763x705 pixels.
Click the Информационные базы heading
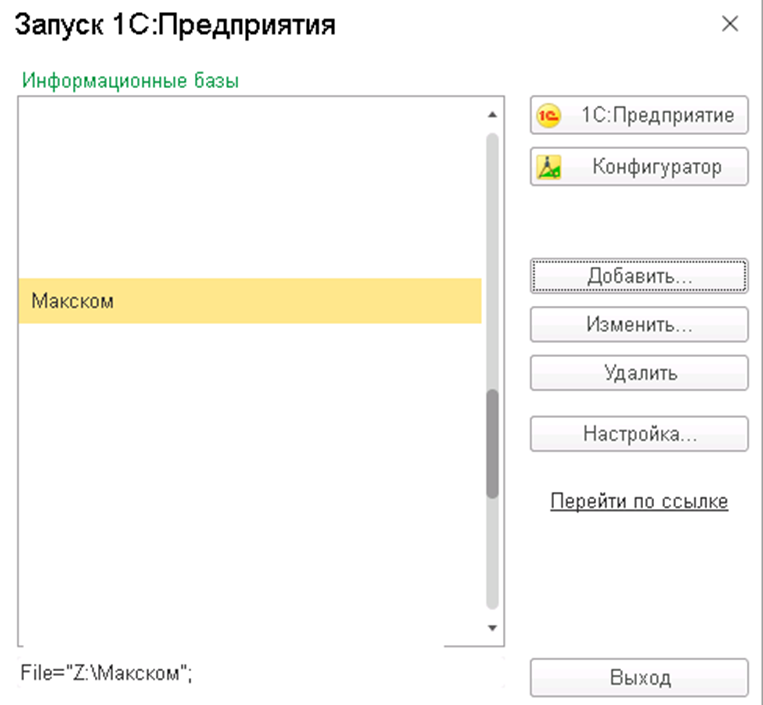(x=130, y=80)
